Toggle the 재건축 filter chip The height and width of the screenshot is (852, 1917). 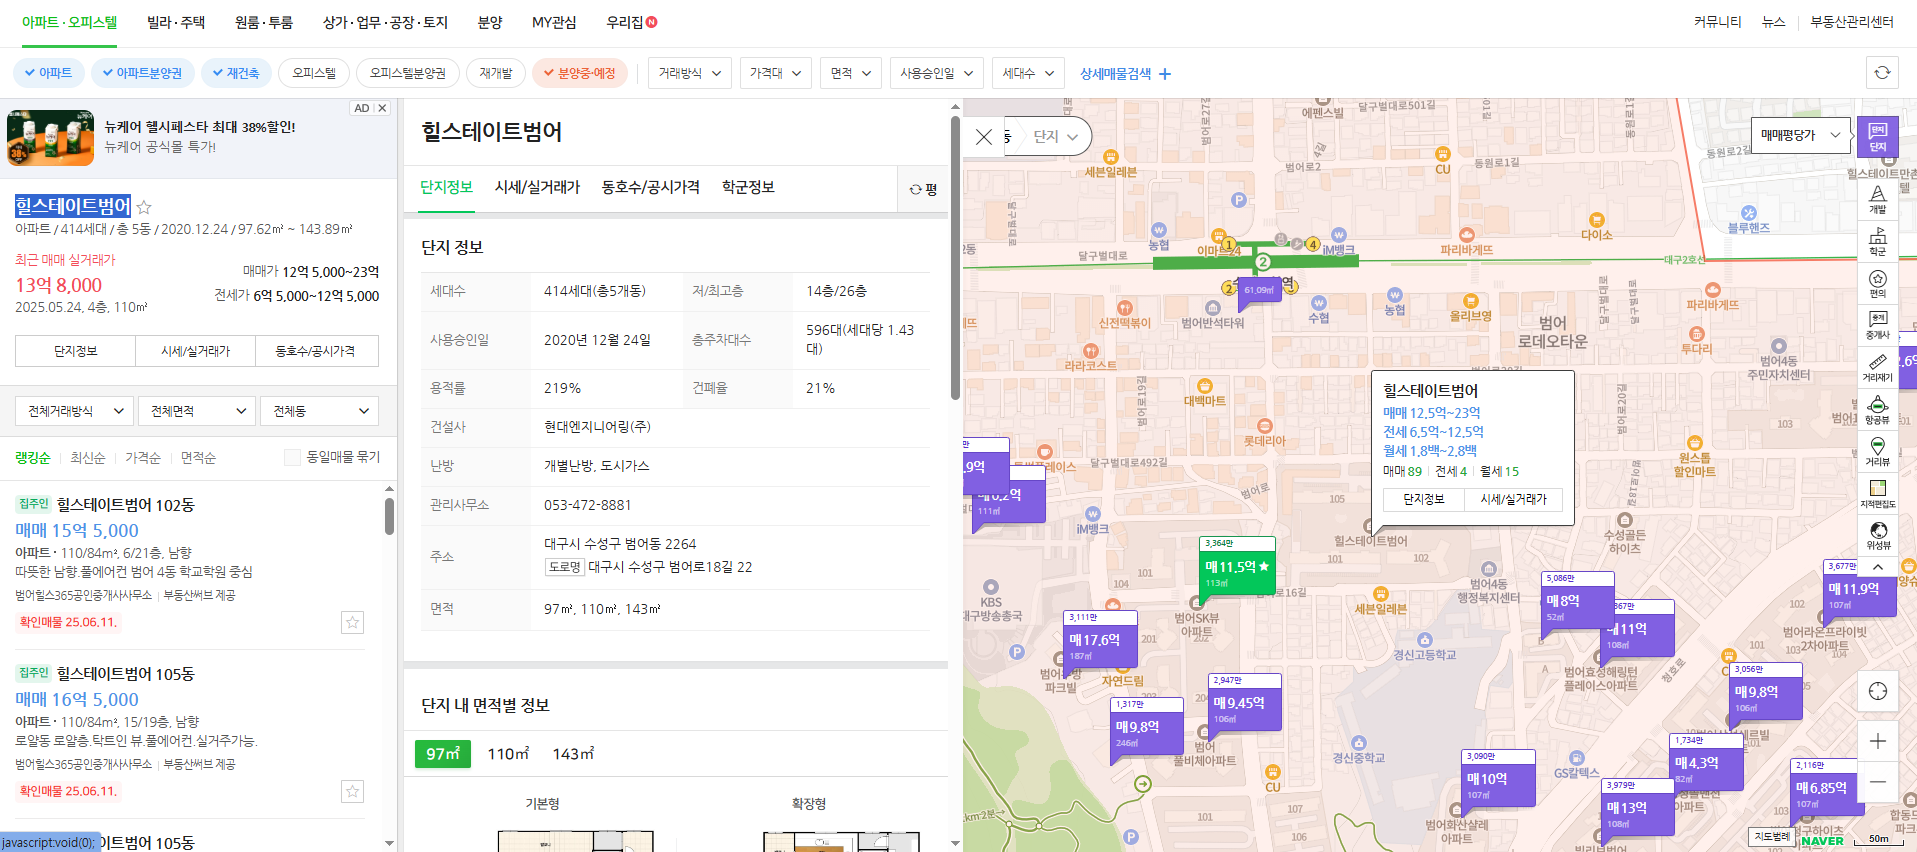point(236,73)
